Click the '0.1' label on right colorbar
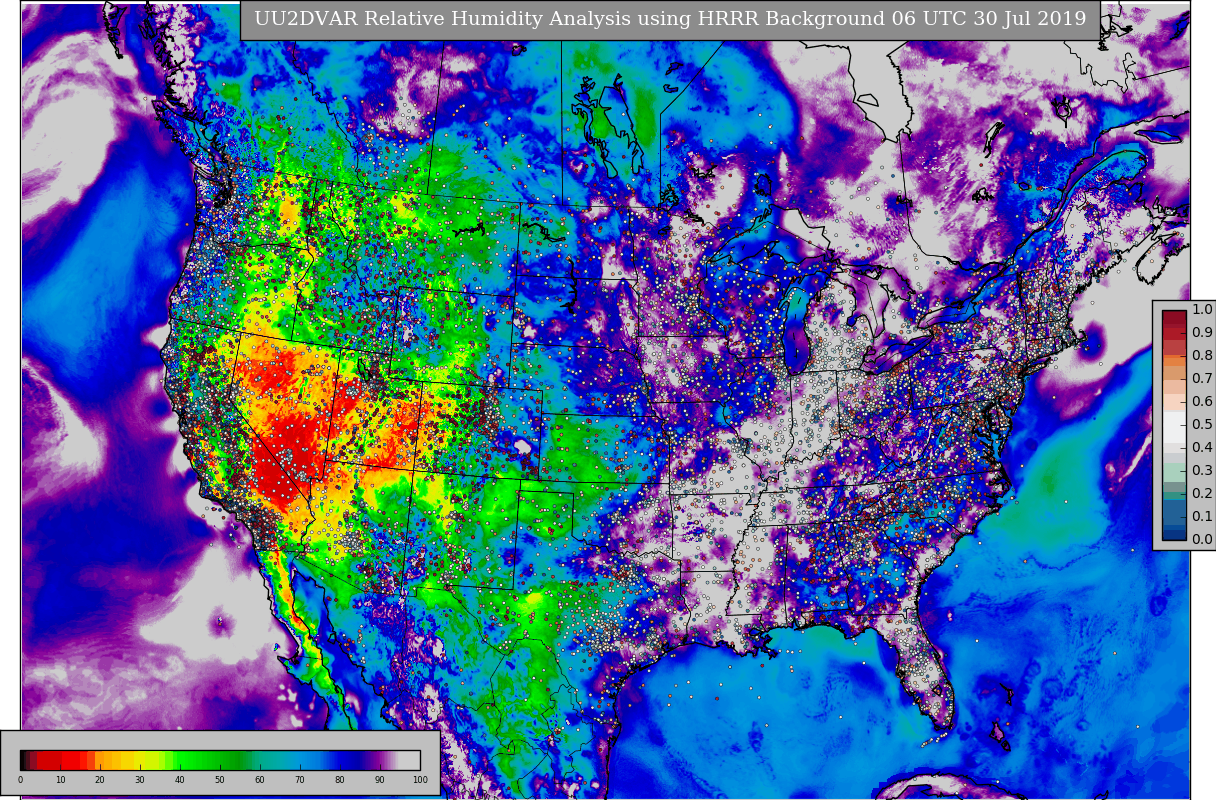Screen dimensions: 1216x800 [x=1202, y=517]
